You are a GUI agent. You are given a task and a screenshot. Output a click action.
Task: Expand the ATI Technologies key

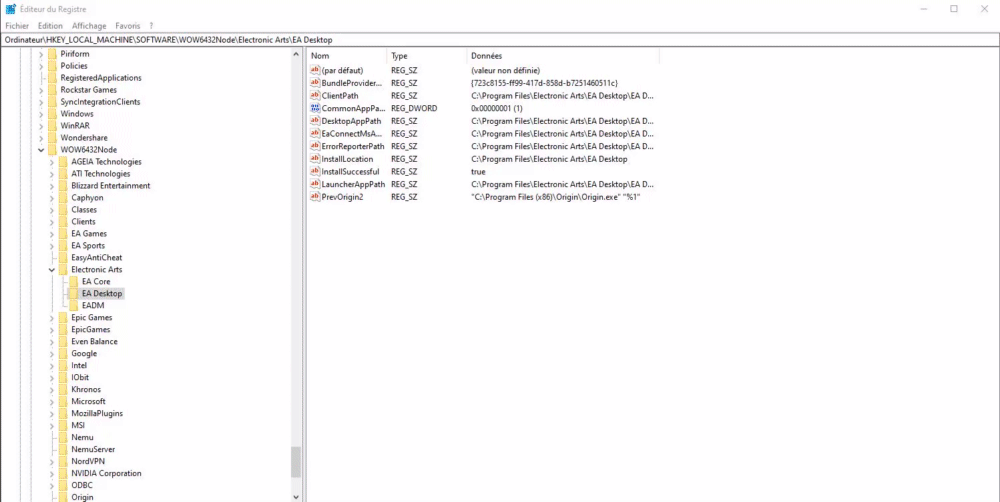(52, 173)
